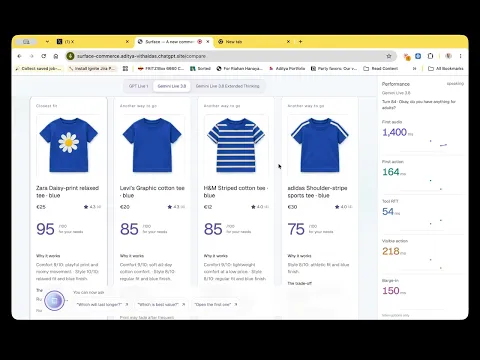This screenshot has height=360, width=480.
Task: Reload the page with refresh icon
Action: point(44,56)
